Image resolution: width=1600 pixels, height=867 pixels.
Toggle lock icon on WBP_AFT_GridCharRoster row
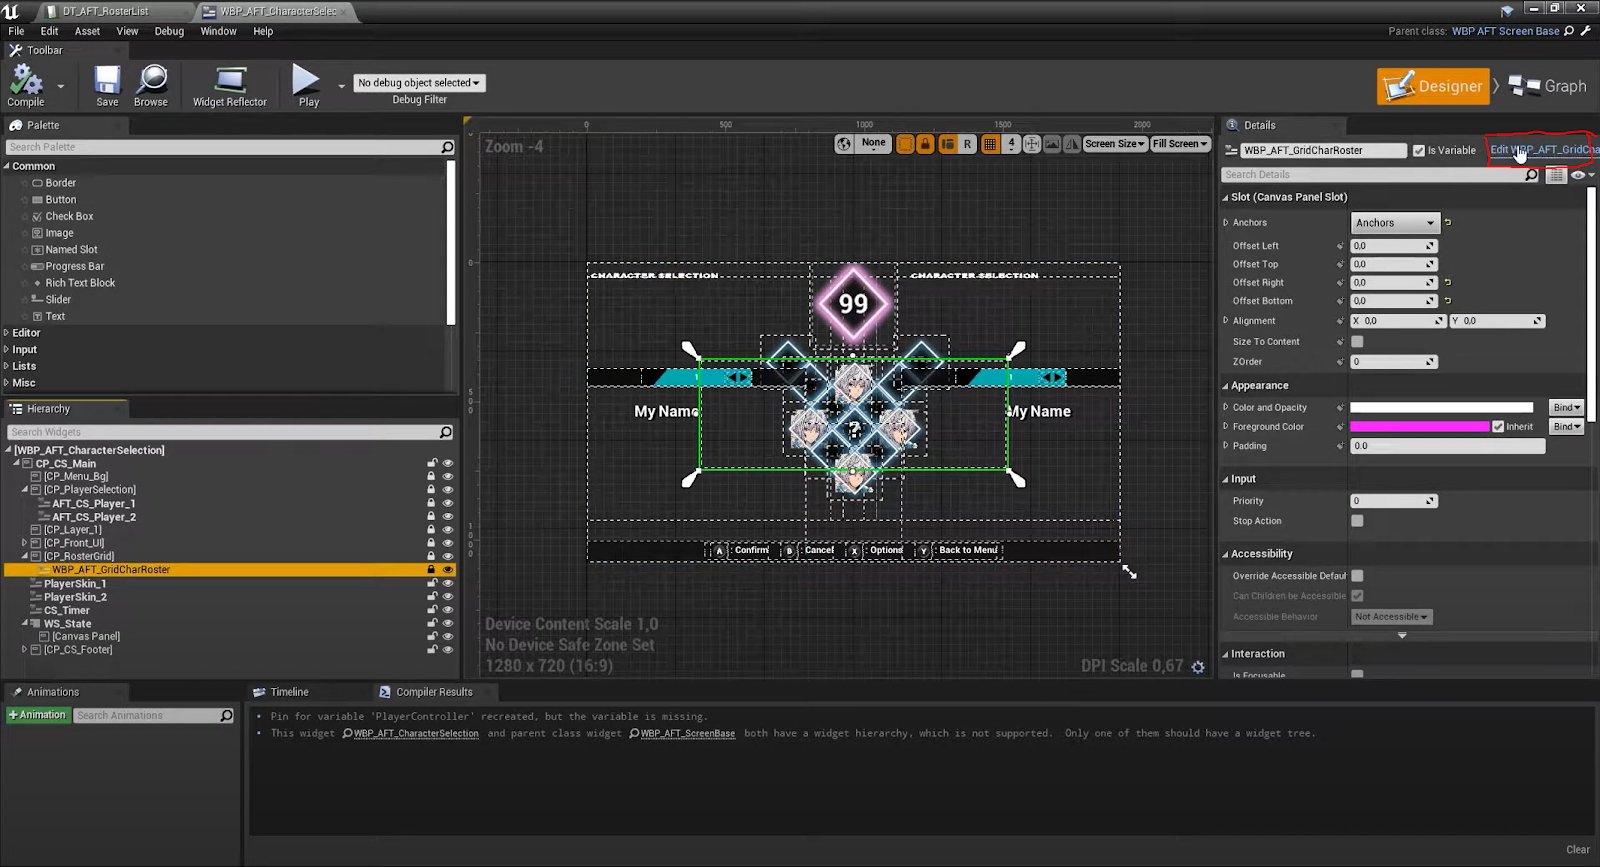pos(432,570)
